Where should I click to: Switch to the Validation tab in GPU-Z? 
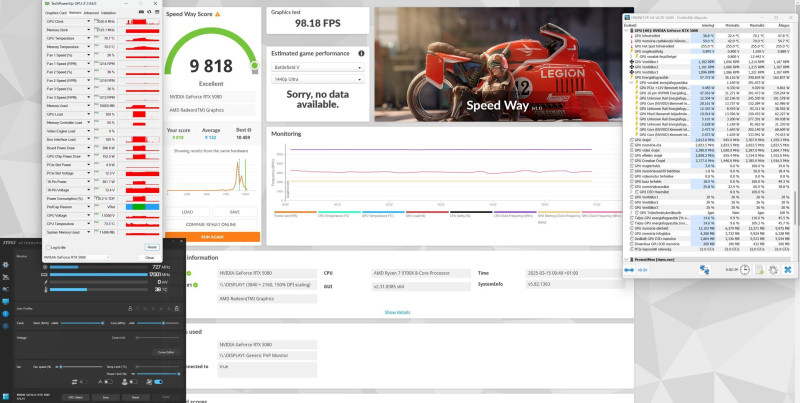[x=108, y=13]
